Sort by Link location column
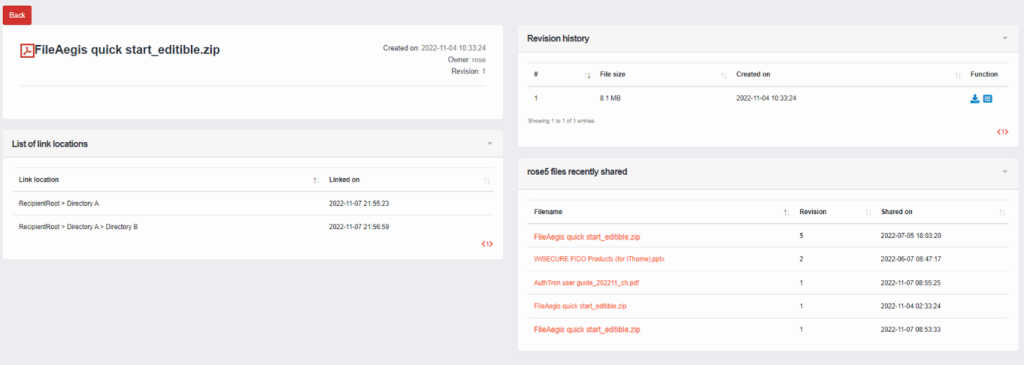 coord(316,180)
